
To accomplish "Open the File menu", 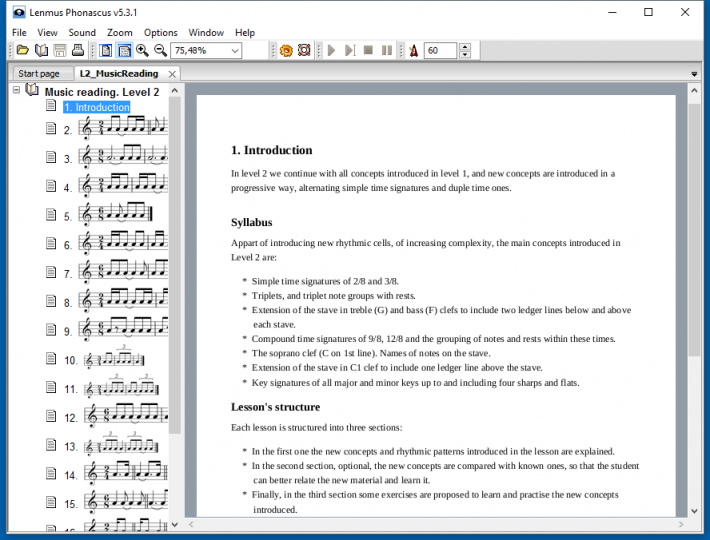I will point(19,33).
